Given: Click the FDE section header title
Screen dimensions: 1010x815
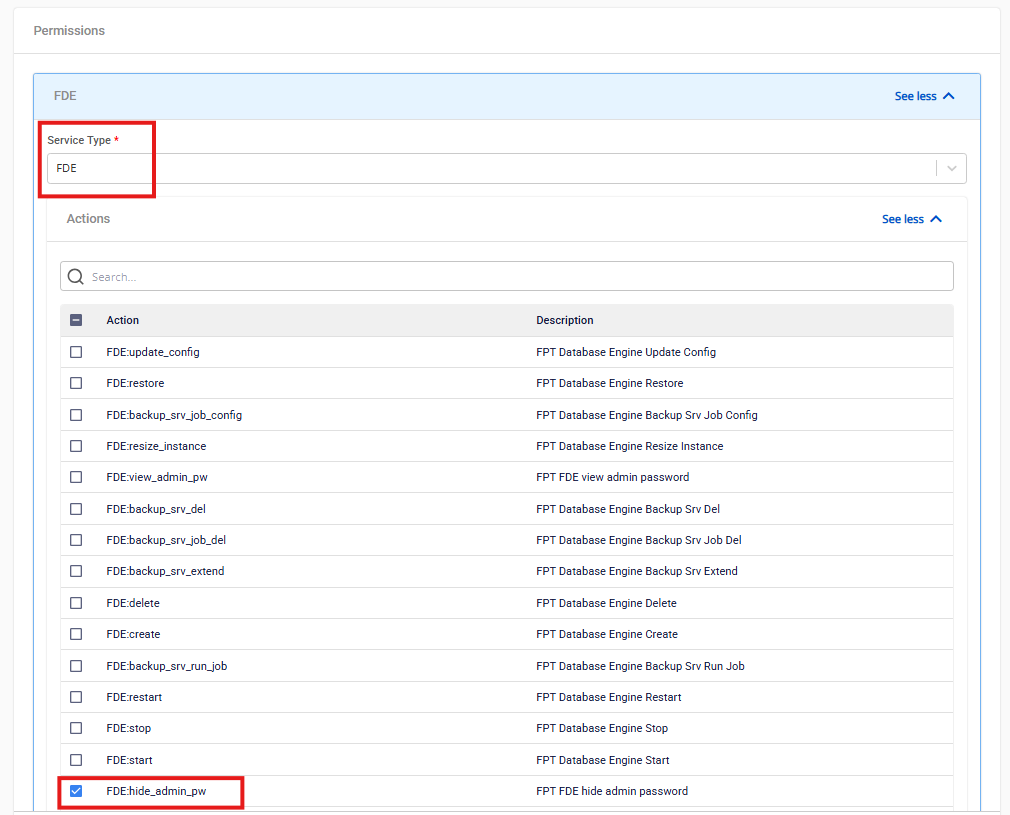Looking at the screenshot, I should tap(65, 96).
